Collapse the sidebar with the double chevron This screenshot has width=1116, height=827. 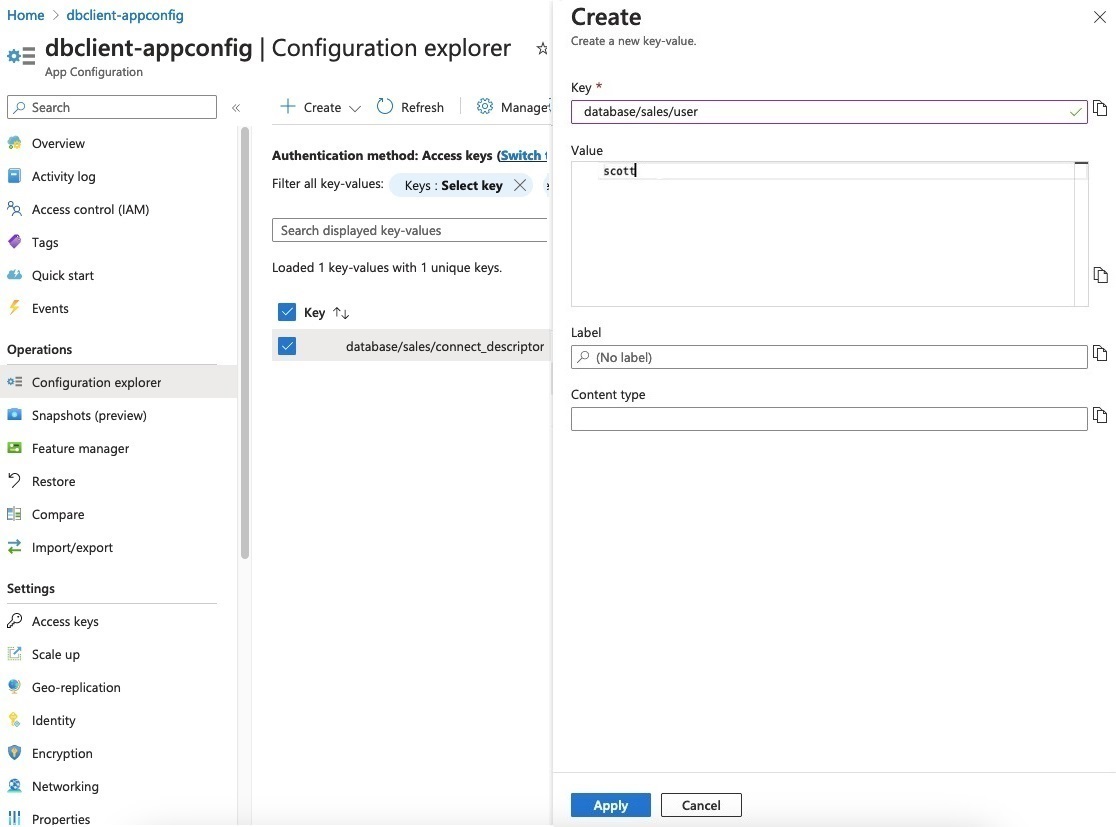236,108
